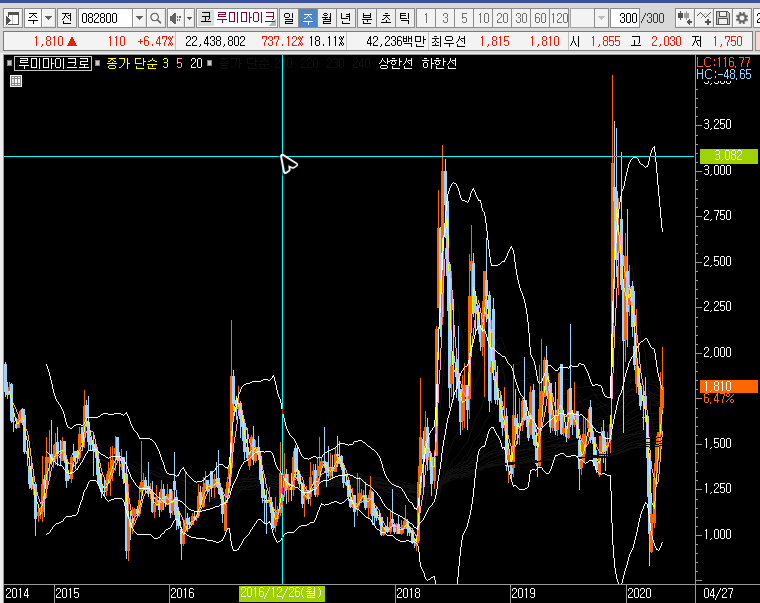Click the 전 button
This screenshot has height=603, width=760.
(66, 18)
